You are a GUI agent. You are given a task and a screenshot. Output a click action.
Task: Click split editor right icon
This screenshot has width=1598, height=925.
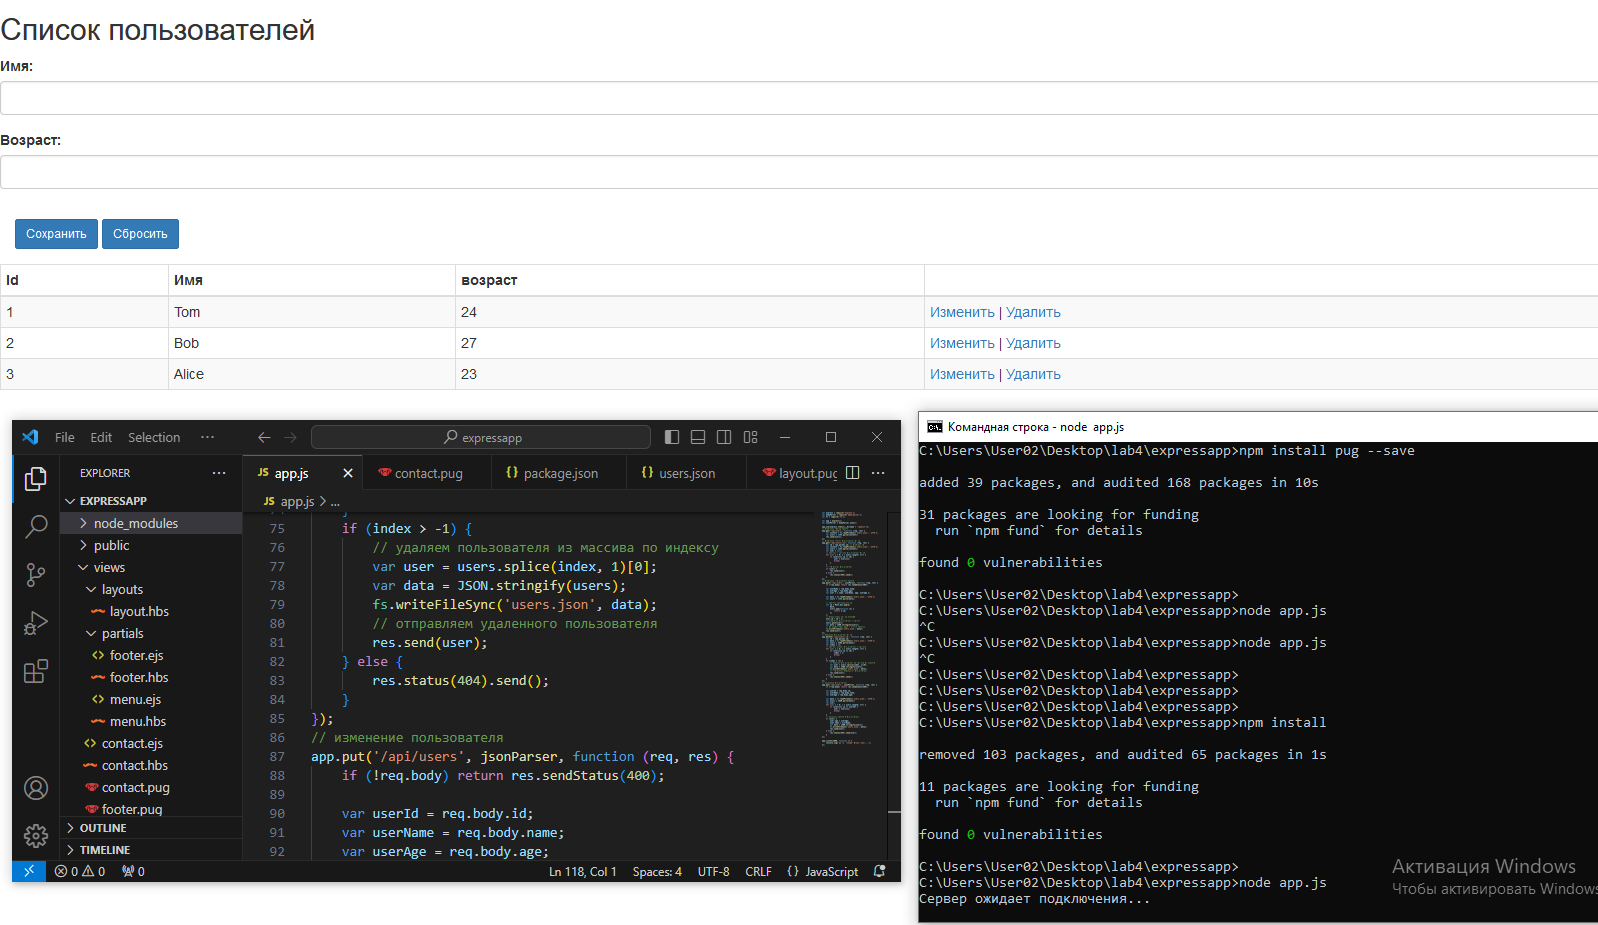pyautogui.click(x=852, y=473)
